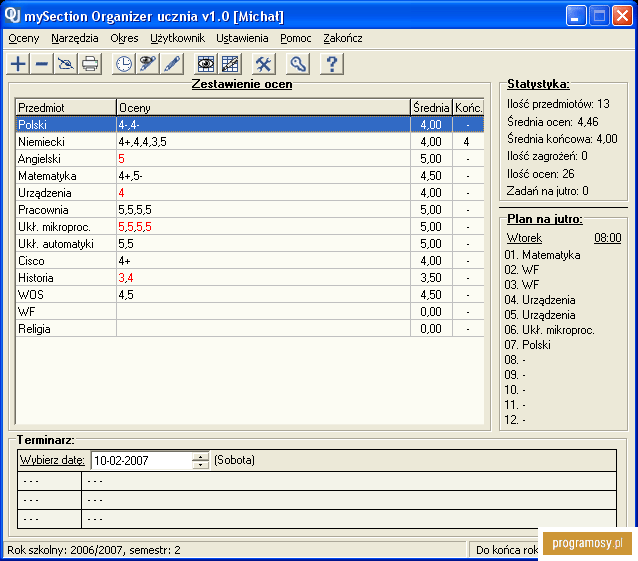Click the minus remove-grade toolbar icon
Screen dimensions: 638x561
pos(42,64)
